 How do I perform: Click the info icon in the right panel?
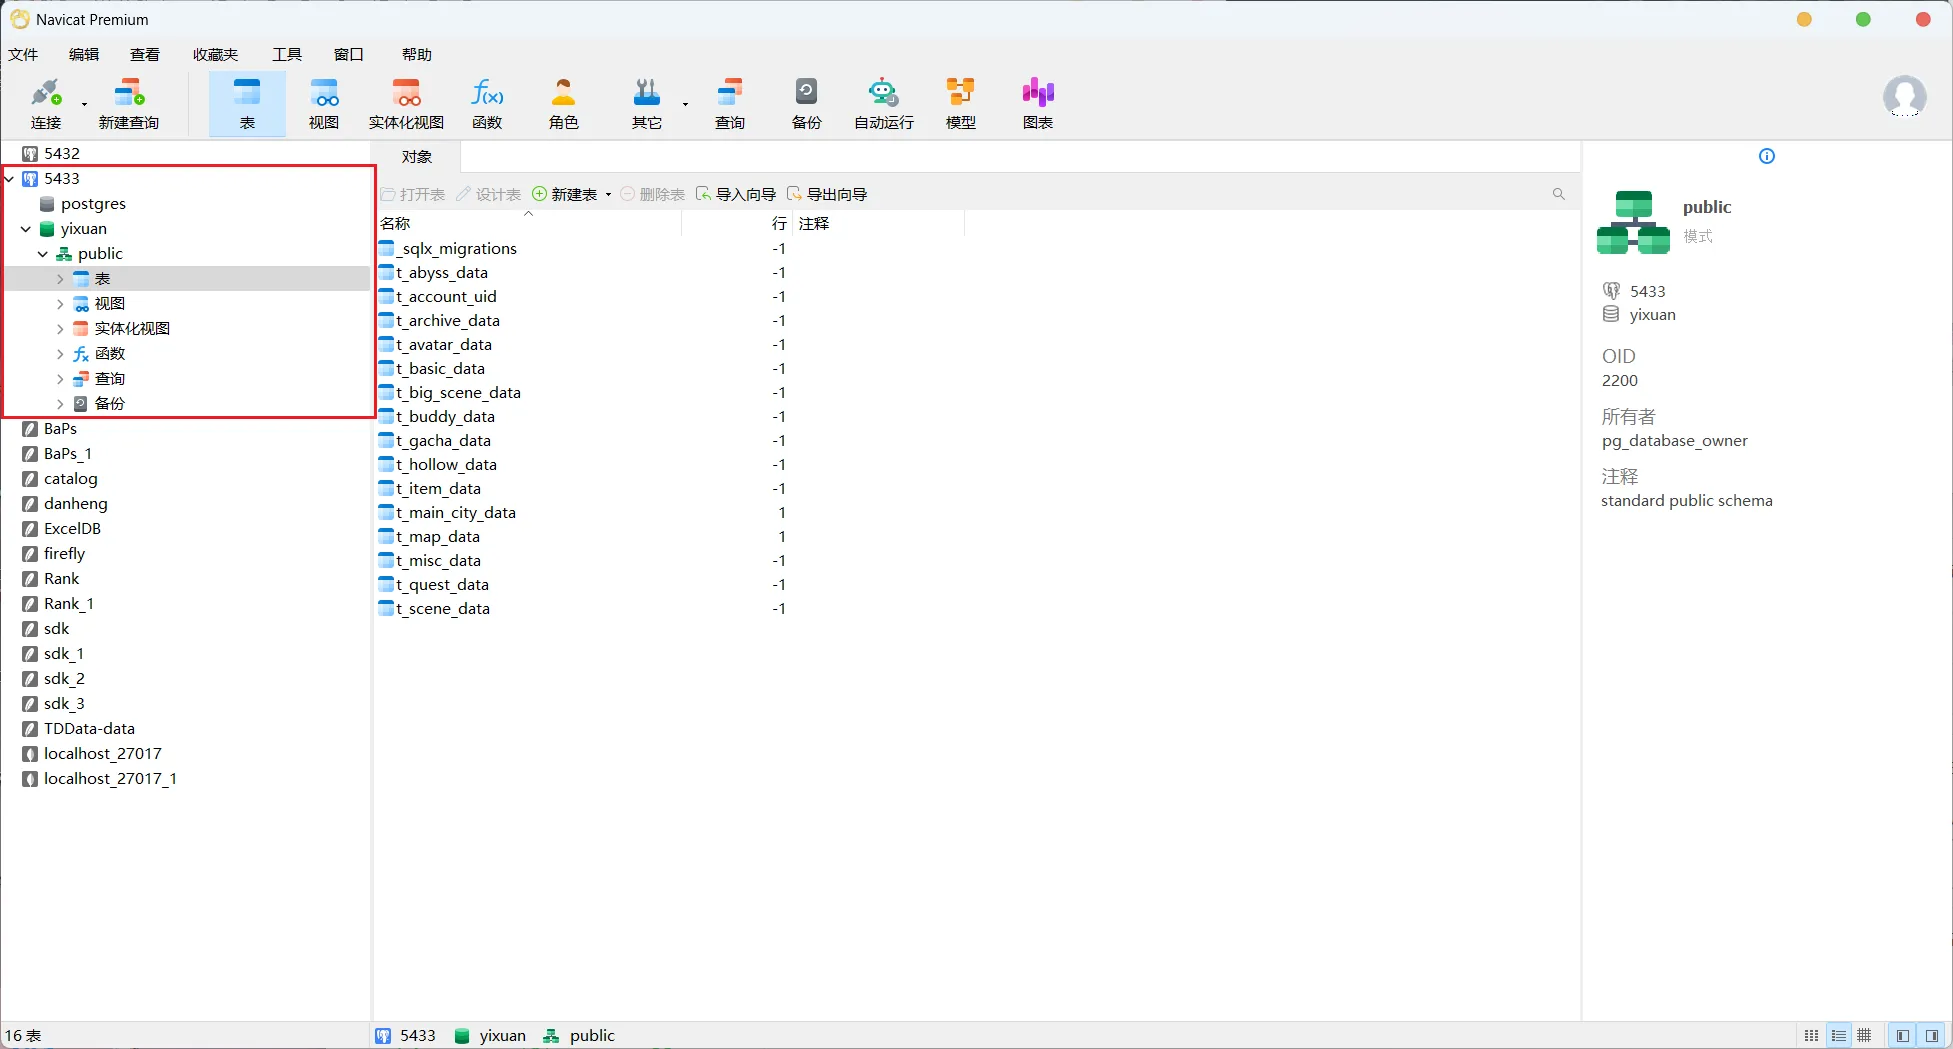1766,156
